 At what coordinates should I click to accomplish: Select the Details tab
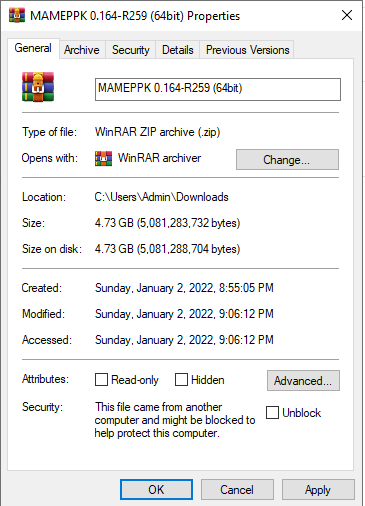[x=178, y=50]
